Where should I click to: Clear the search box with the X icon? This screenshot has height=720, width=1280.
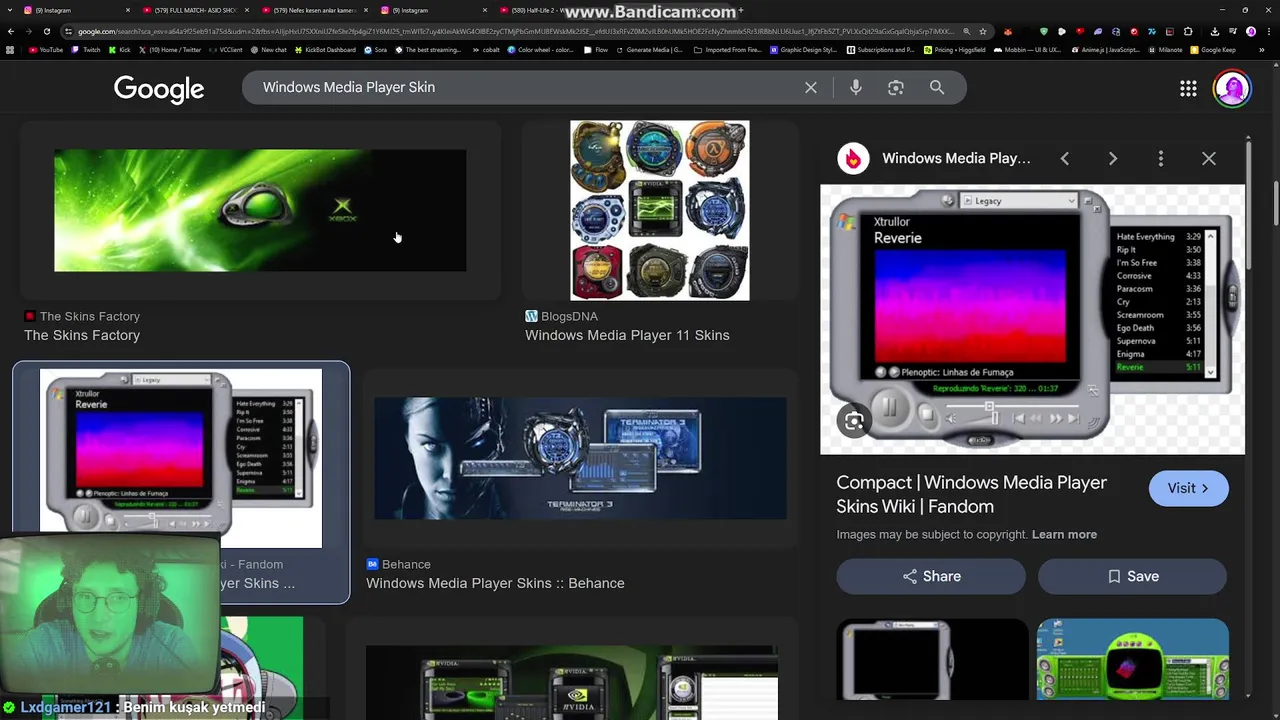pyautogui.click(x=811, y=87)
